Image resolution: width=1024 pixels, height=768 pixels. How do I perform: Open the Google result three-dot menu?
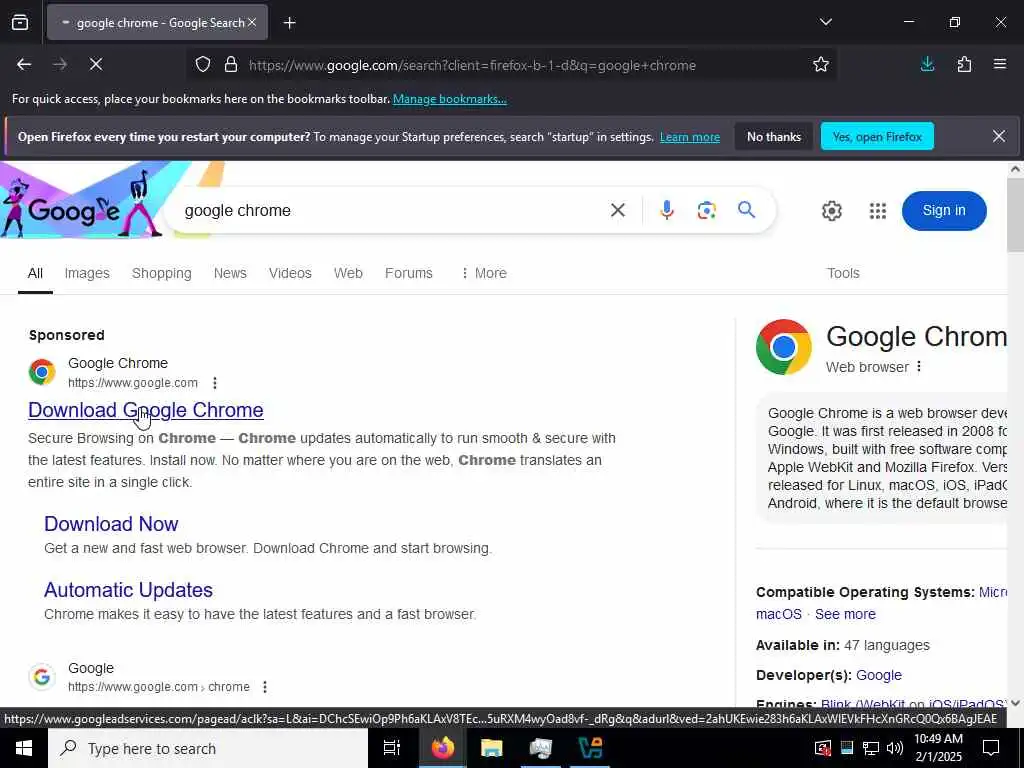(264, 687)
